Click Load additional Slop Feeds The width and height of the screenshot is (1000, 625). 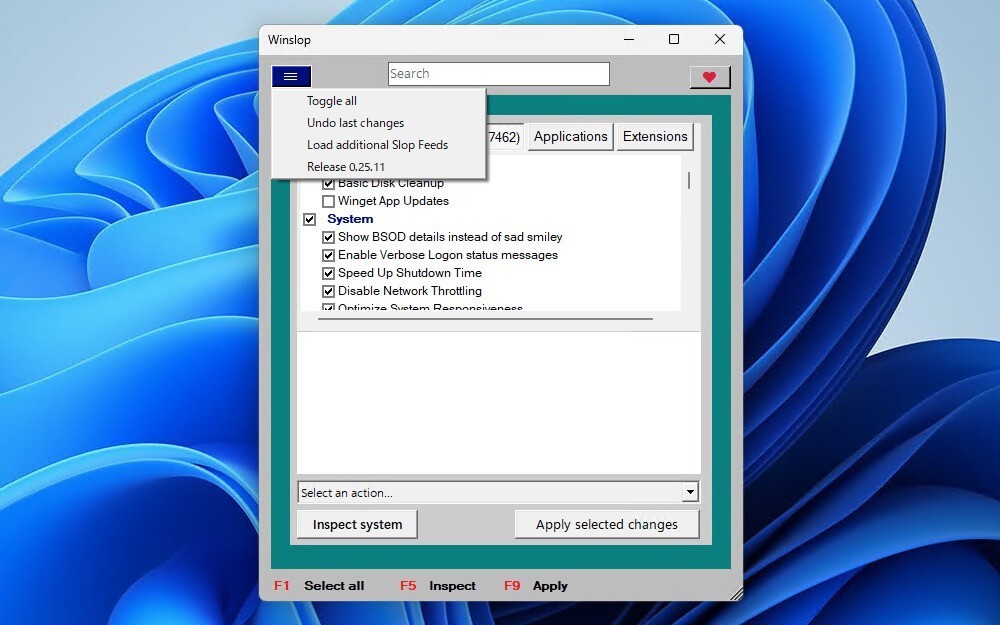coord(377,145)
